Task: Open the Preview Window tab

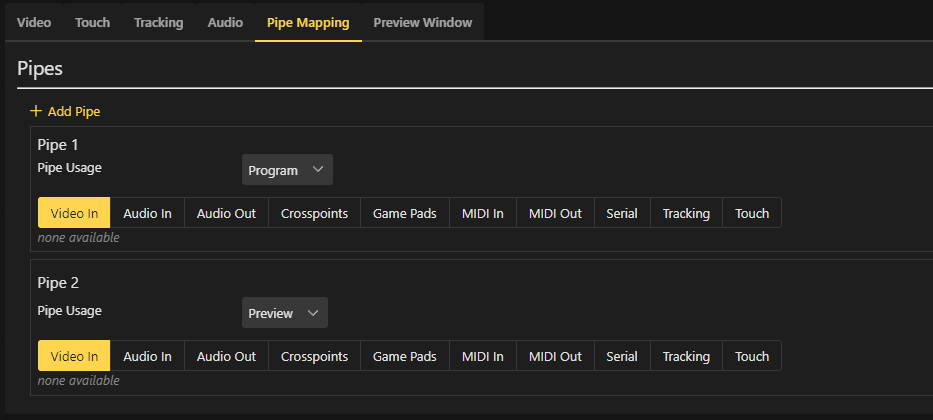Action: pyautogui.click(x=422, y=22)
